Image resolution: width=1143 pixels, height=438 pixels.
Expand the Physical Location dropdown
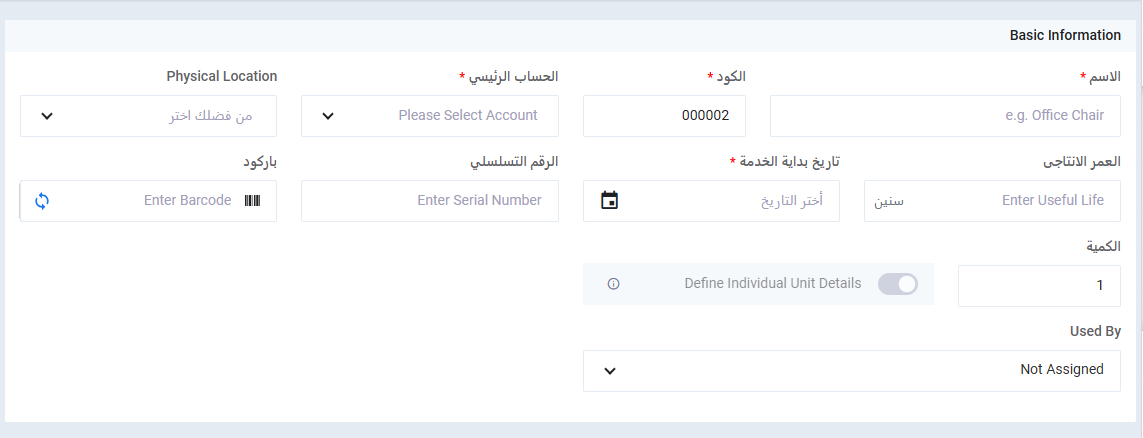coord(148,116)
